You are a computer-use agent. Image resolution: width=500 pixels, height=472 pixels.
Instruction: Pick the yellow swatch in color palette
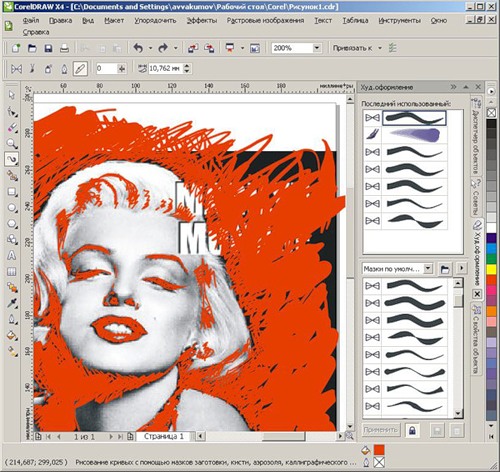(x=491, y=269)
